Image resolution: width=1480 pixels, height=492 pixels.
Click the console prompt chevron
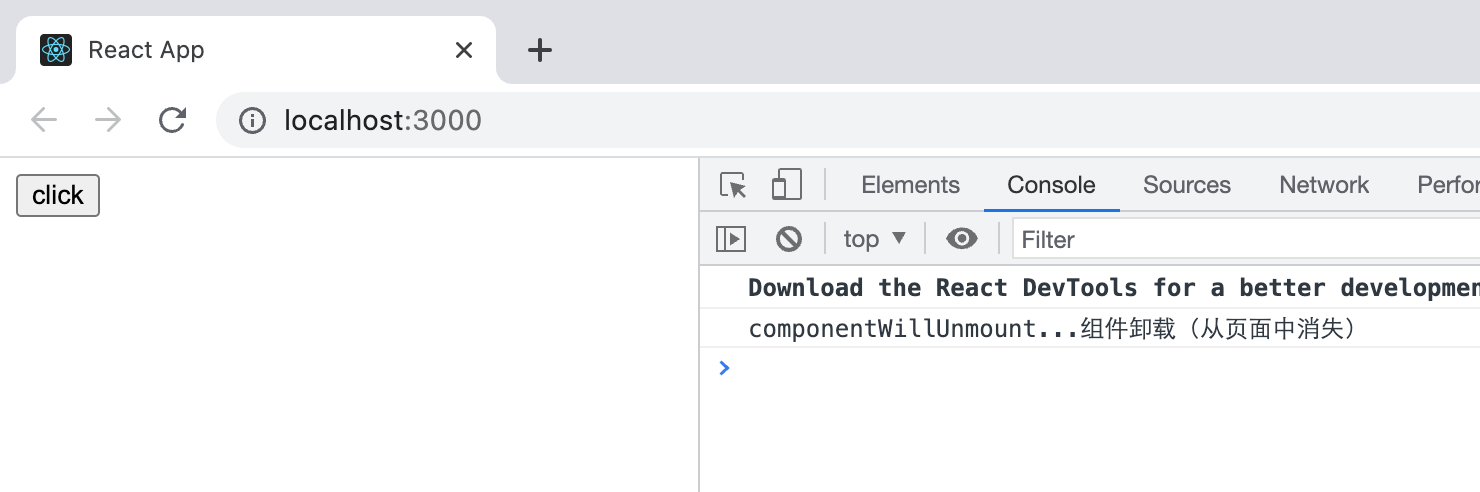[x=725, y=368]
